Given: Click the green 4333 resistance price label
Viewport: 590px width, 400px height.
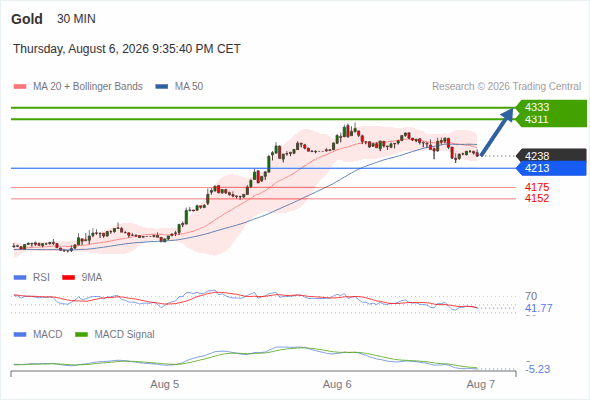Looking at the screenshot, I should click(537, 107).
